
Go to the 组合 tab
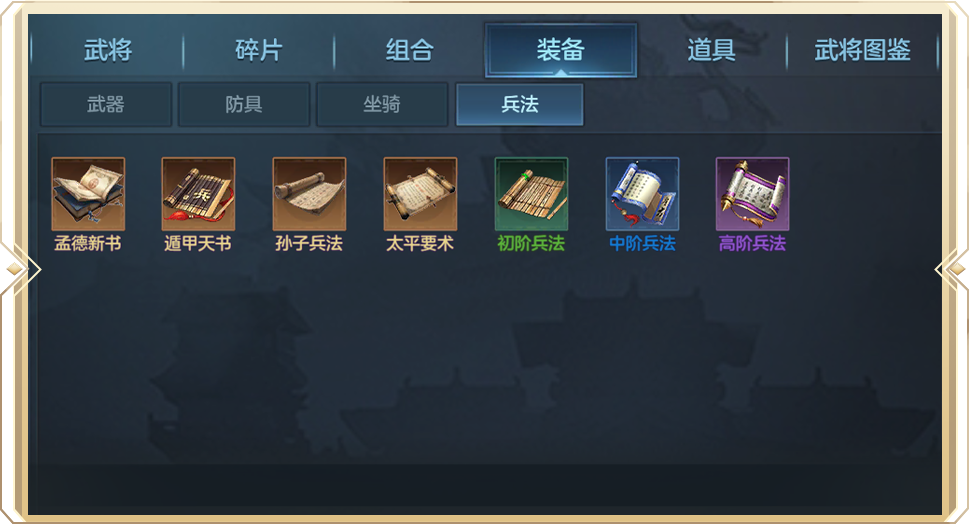pyautogui.click(x=410, y=50)
